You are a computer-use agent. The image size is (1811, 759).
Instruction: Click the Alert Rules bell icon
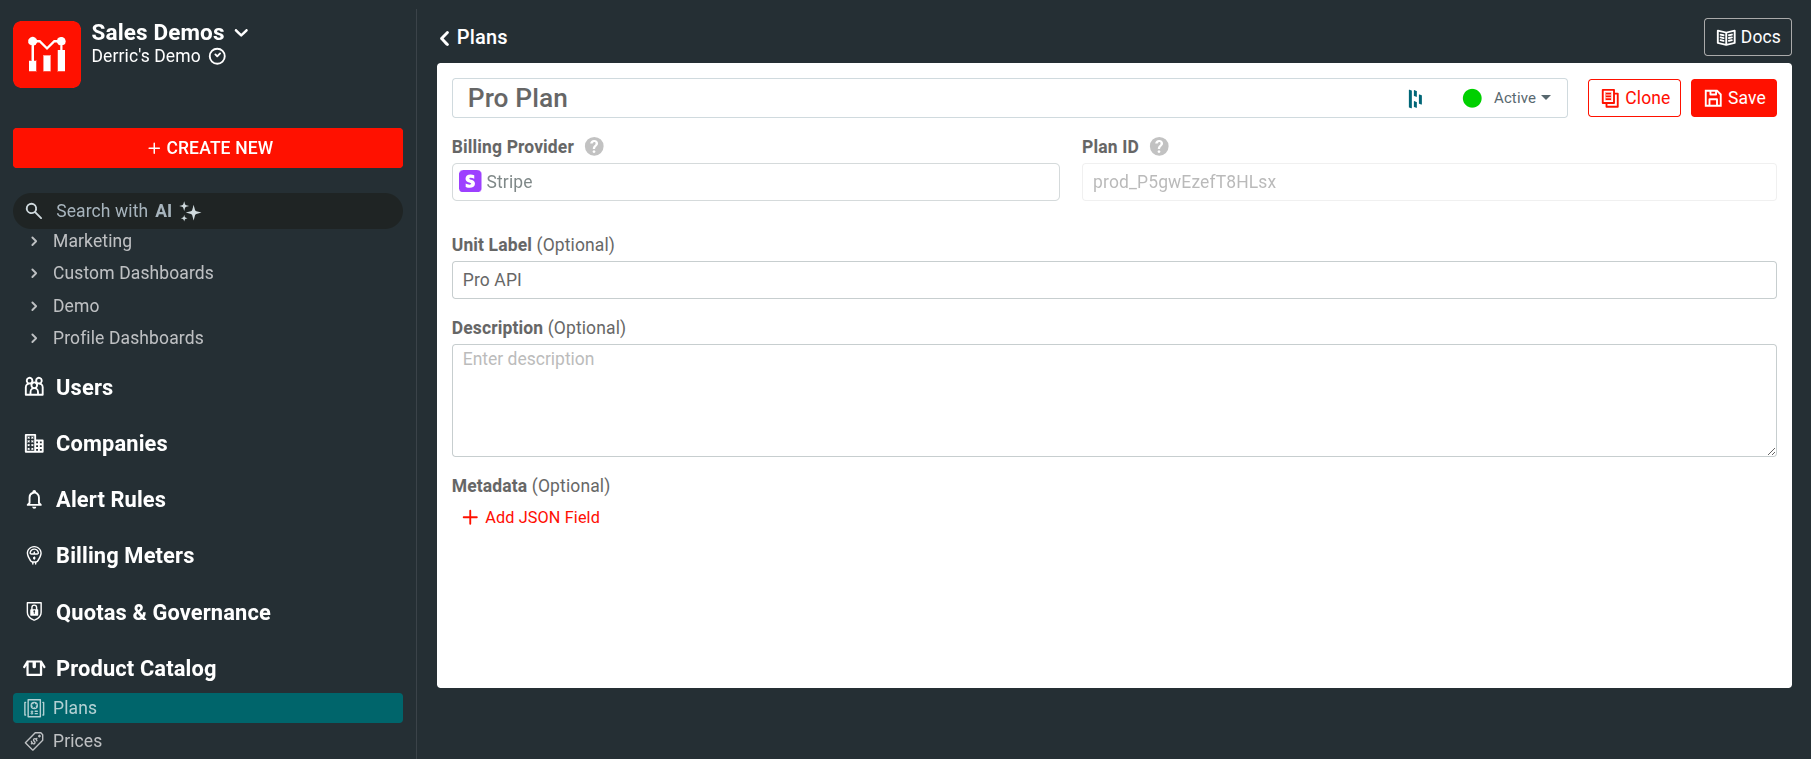pos(35,499)
